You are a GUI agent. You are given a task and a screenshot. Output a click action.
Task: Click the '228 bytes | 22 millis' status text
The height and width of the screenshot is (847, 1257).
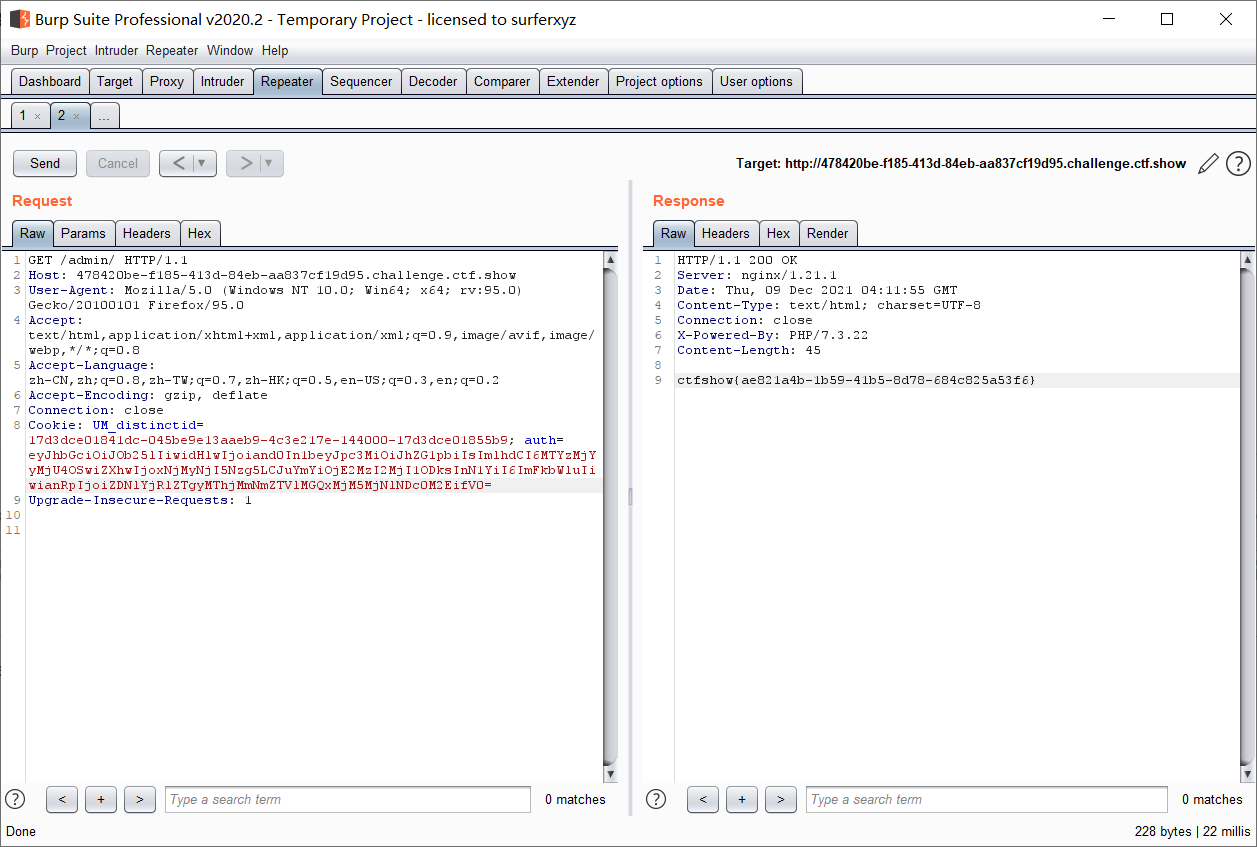click(1192, 831)
